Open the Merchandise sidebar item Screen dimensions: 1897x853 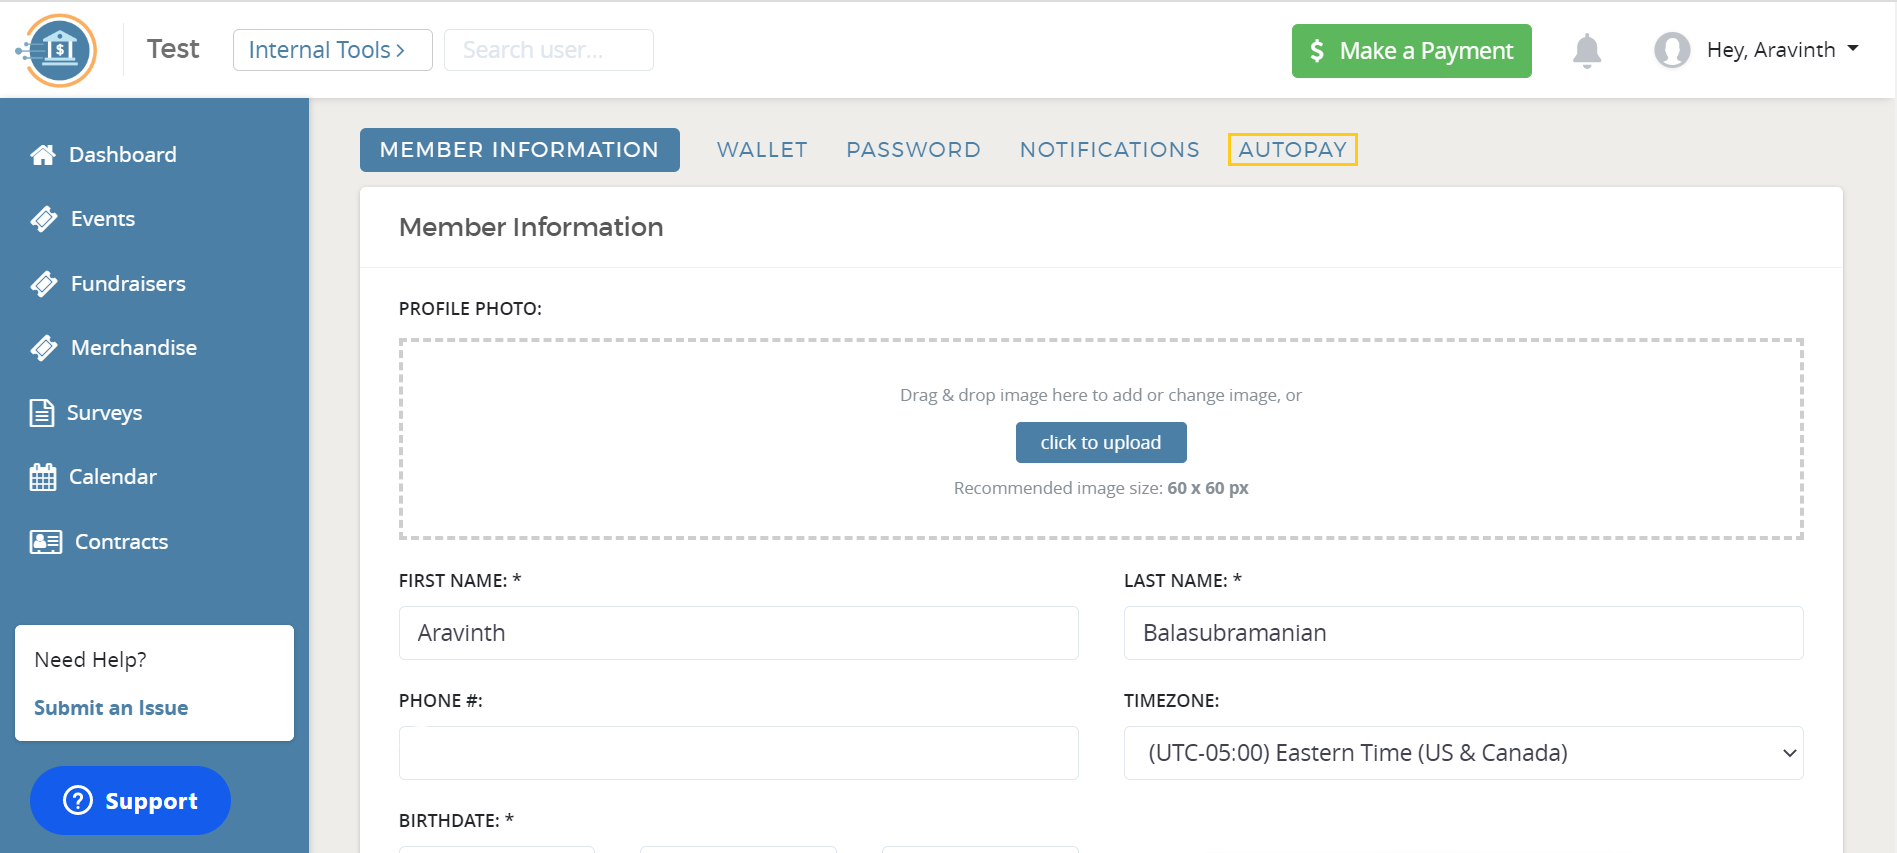click(133, 348)
